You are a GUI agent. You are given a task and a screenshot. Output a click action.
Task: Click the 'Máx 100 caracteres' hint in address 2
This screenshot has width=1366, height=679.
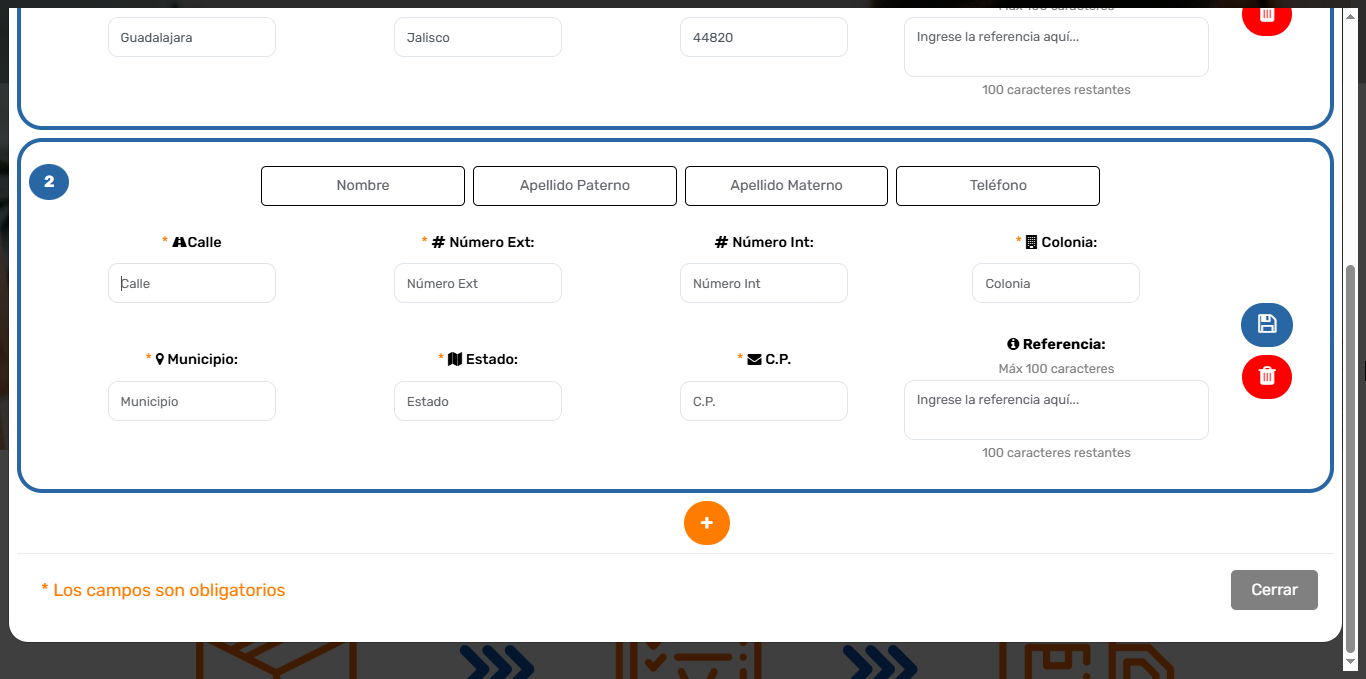[1056, 368]
